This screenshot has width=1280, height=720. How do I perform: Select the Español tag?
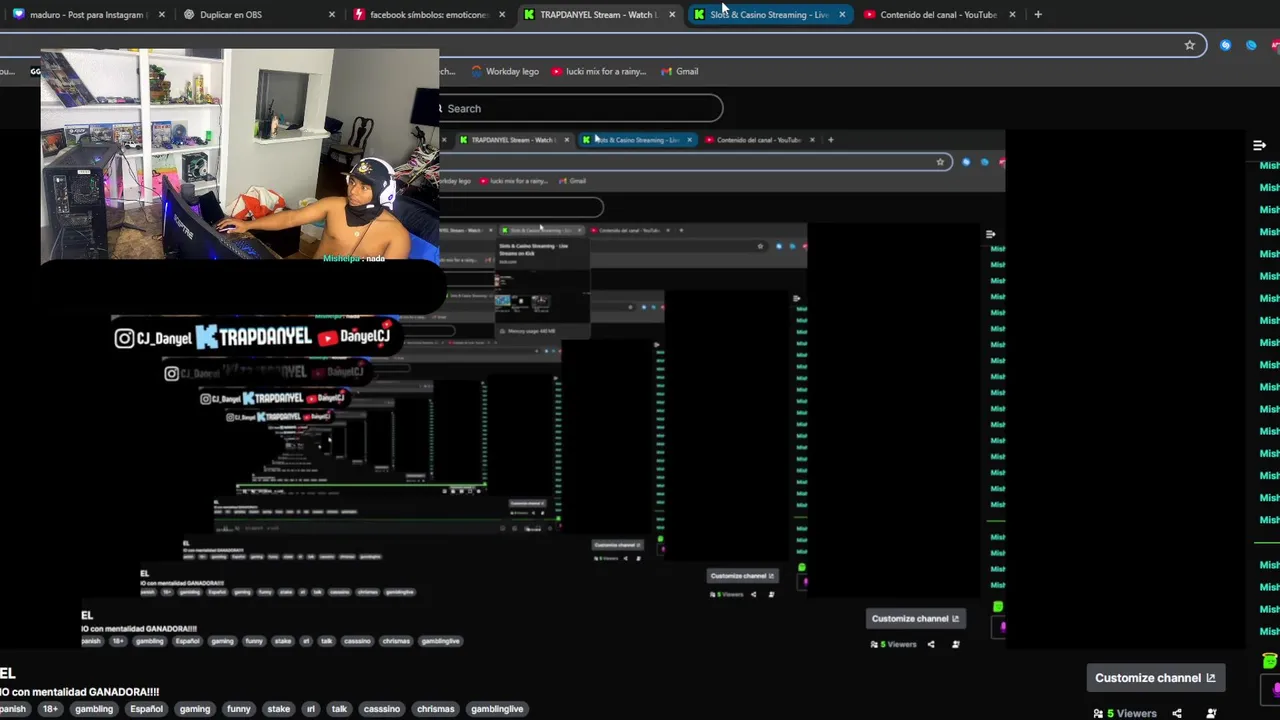(146, 709)
